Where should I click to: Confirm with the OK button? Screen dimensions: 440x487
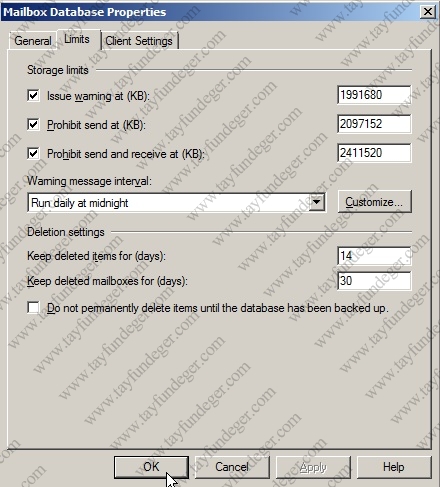point(151,467)
